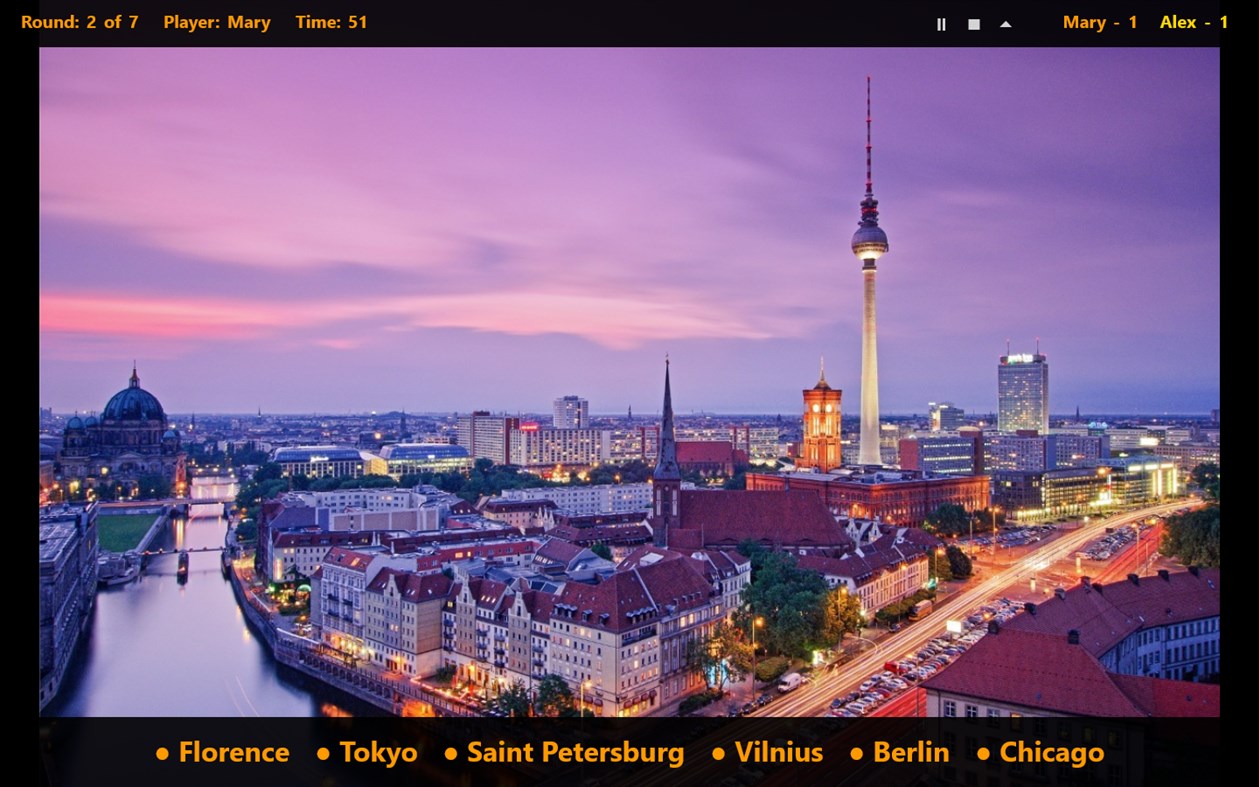Answer with Saint Petersburg
The width and height of the screenshot is (1259, 787).
coord(575,753)
